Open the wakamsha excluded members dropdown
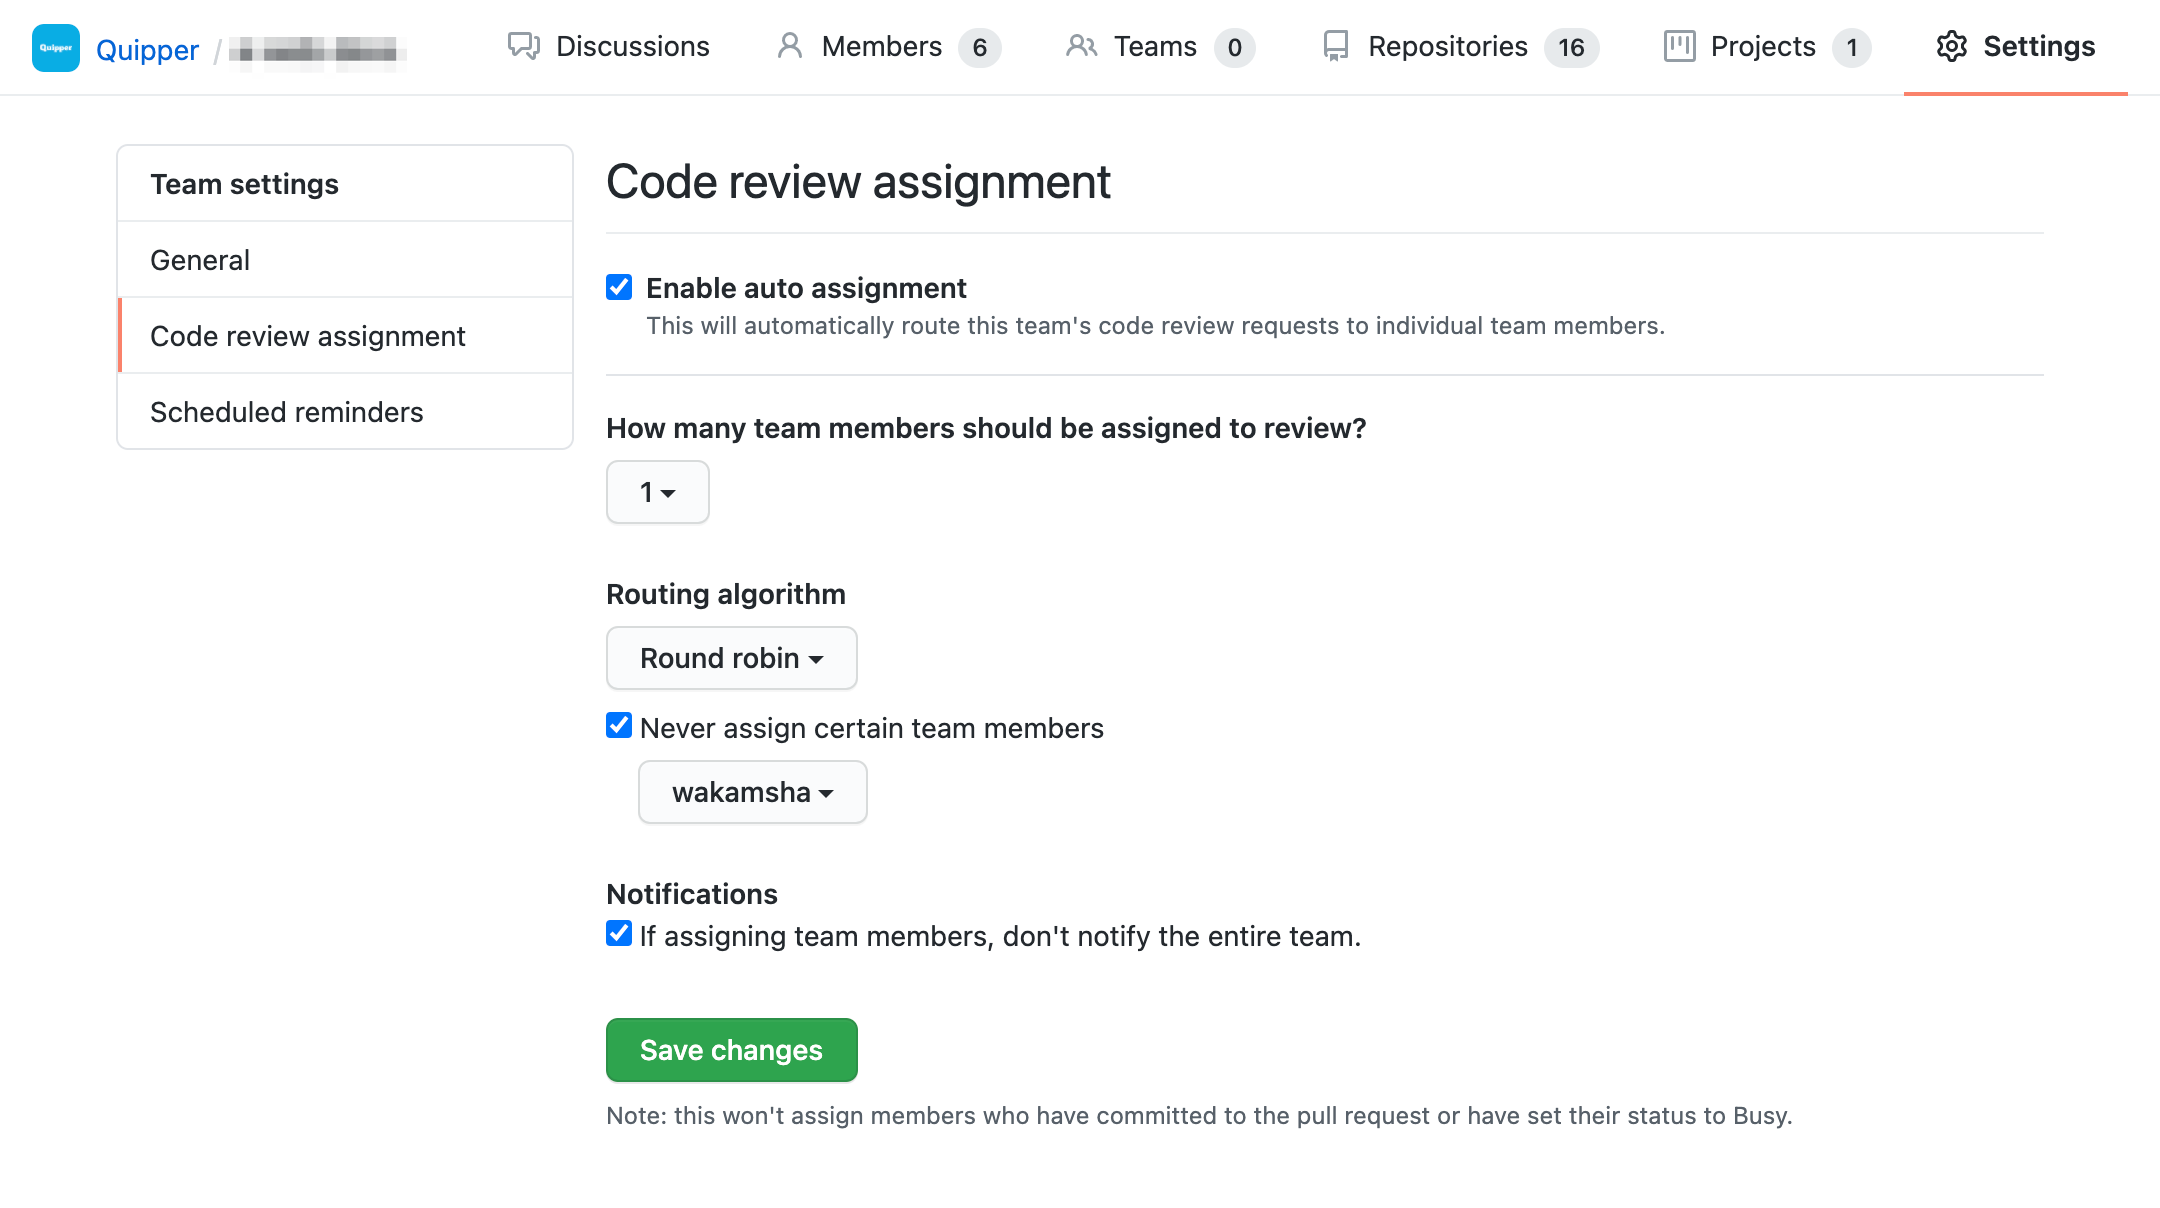 pos(752,792)
